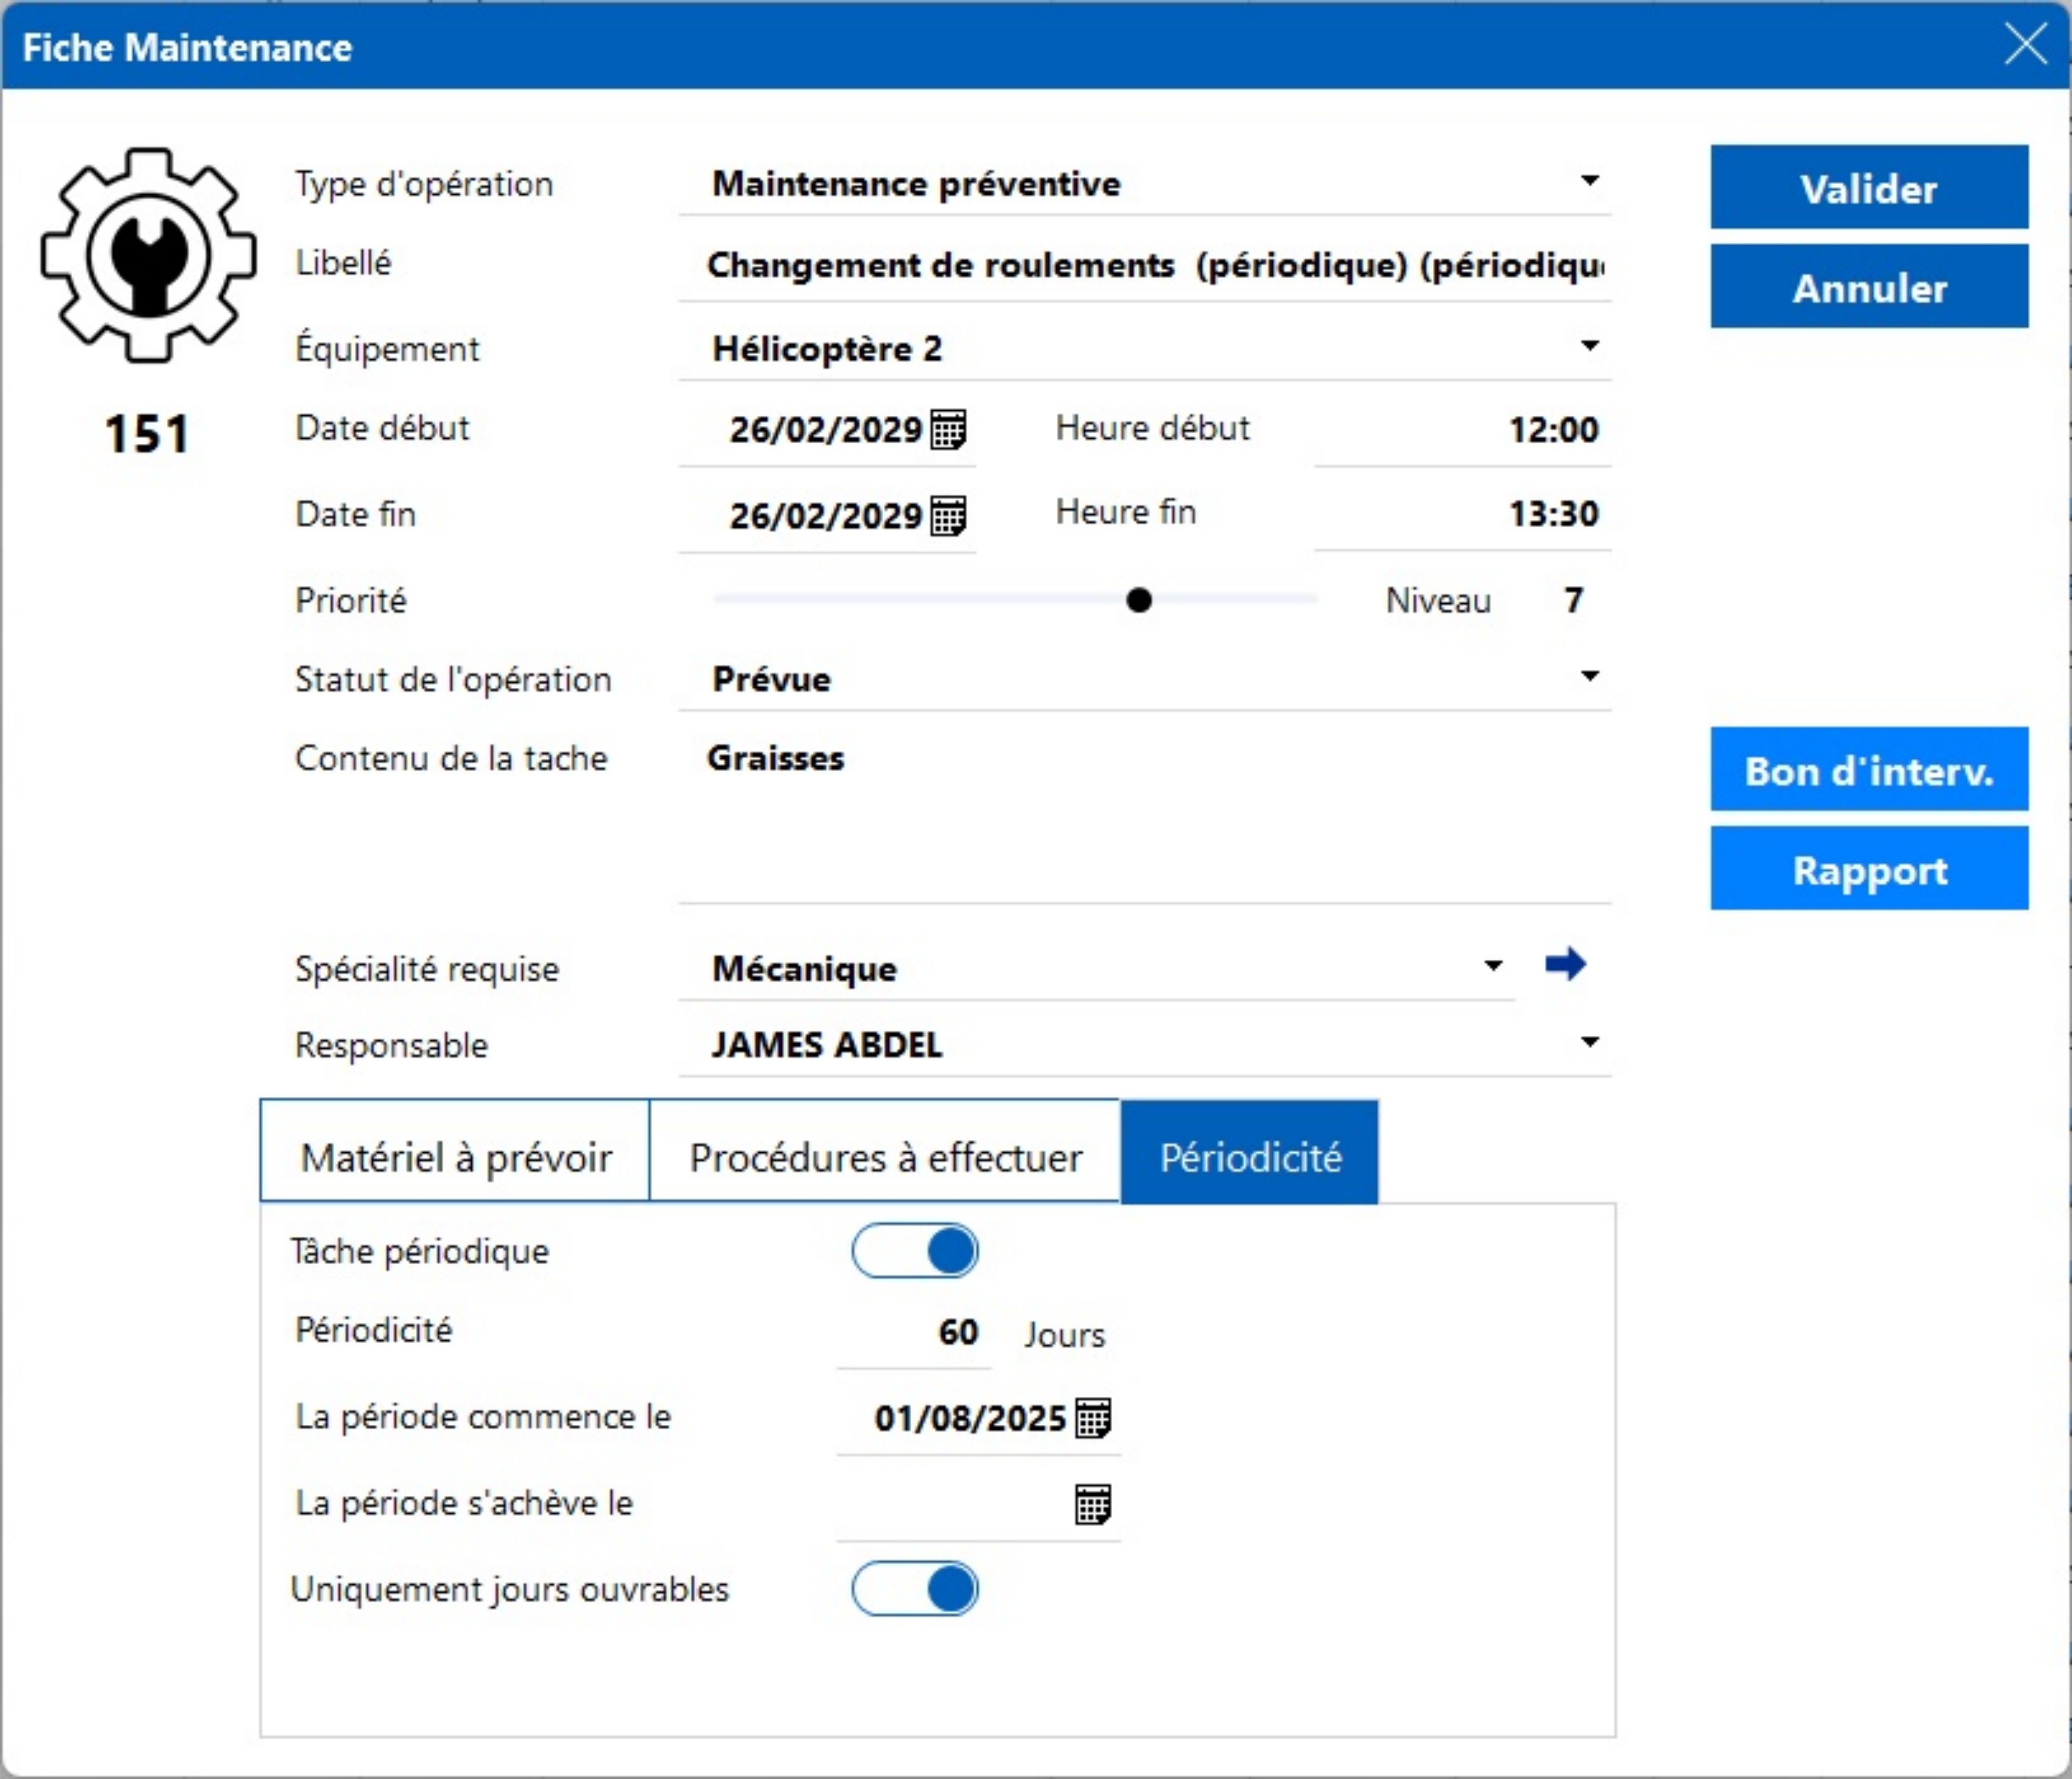Click the Priorité slider handle
The image size is (2072, 1779).
pyautogui.click(x=1138, y=600)
